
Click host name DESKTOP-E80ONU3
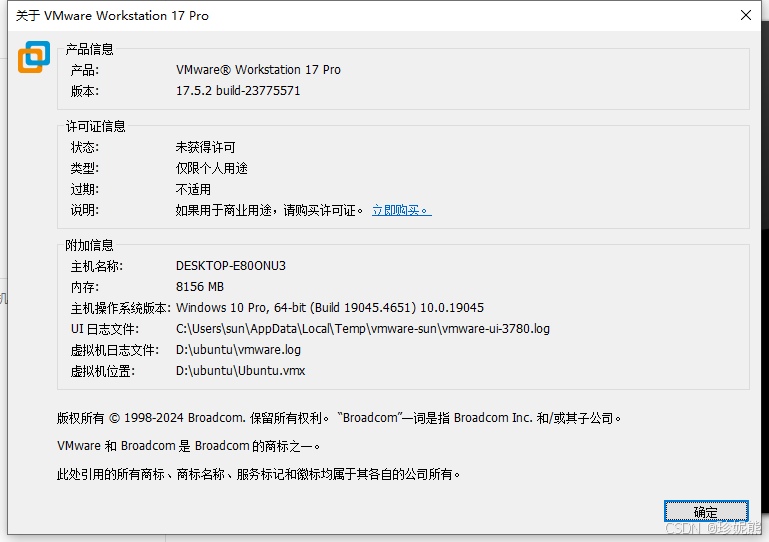(x=231, y=266)
